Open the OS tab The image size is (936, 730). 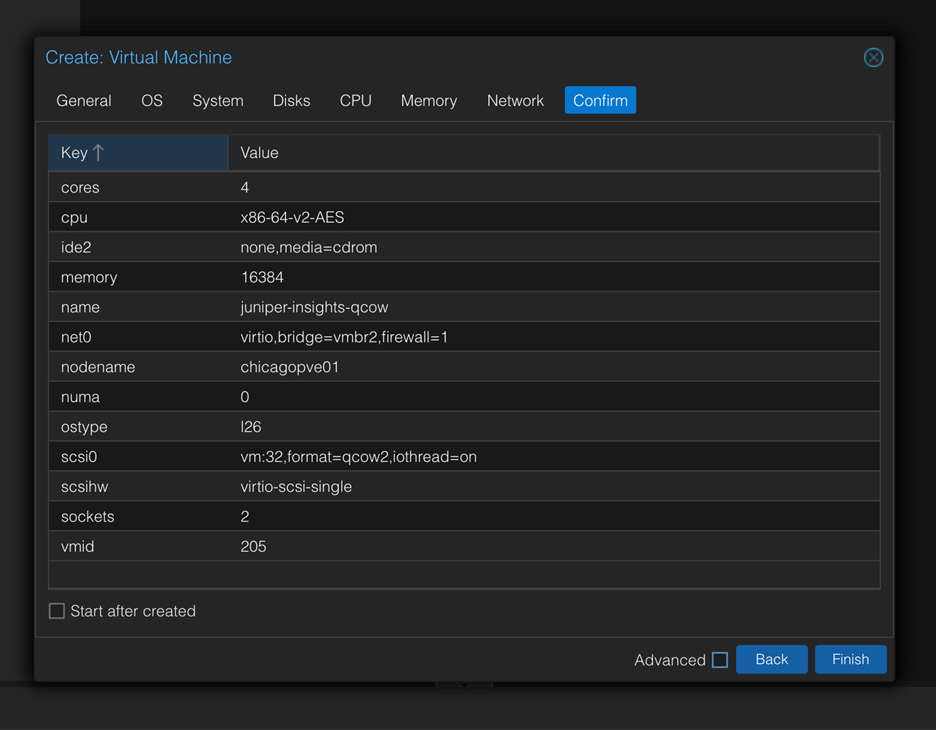coord(152,101)
